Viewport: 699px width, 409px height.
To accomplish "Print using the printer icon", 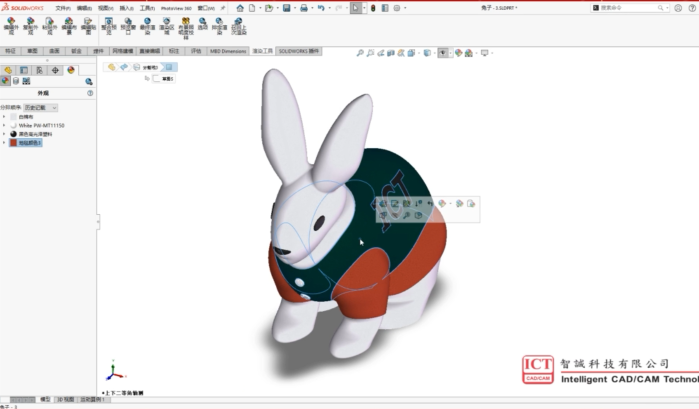I will pyautogui.click(x=304, y=8).
